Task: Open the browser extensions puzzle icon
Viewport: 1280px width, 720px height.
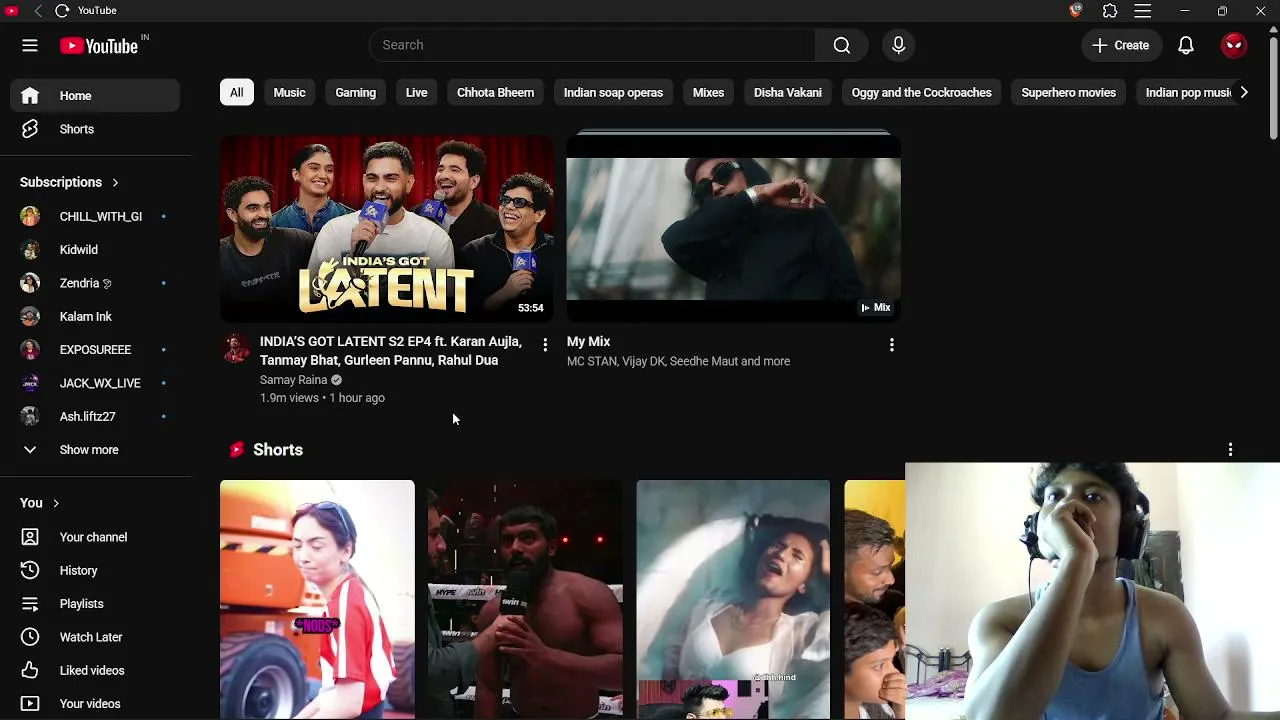Action: point(1110,11)
